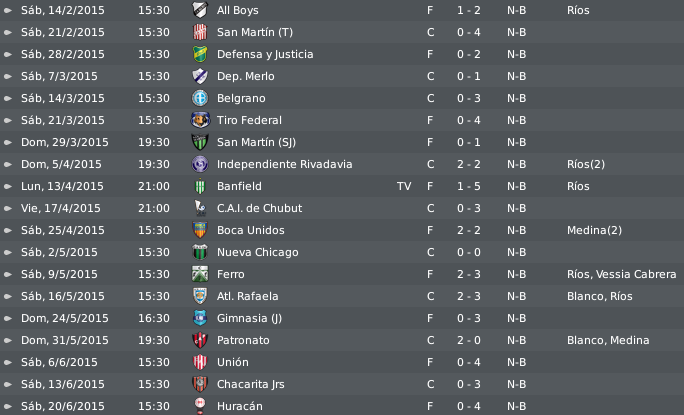The width and height of the screenshot is (684, 415).
Task: Open the 1 - 5 result against Banfield
Action: point(469,186)
